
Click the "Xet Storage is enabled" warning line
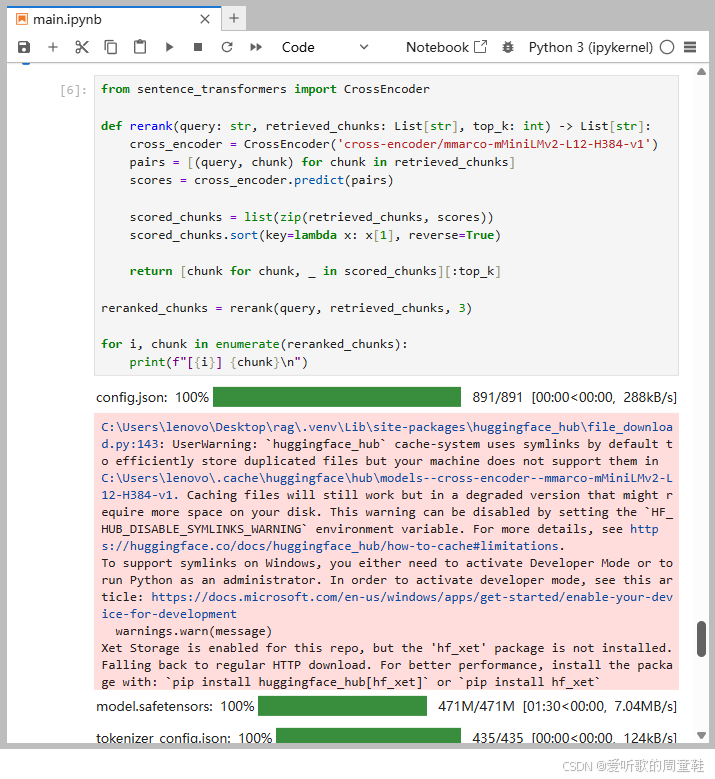[387, 648]
